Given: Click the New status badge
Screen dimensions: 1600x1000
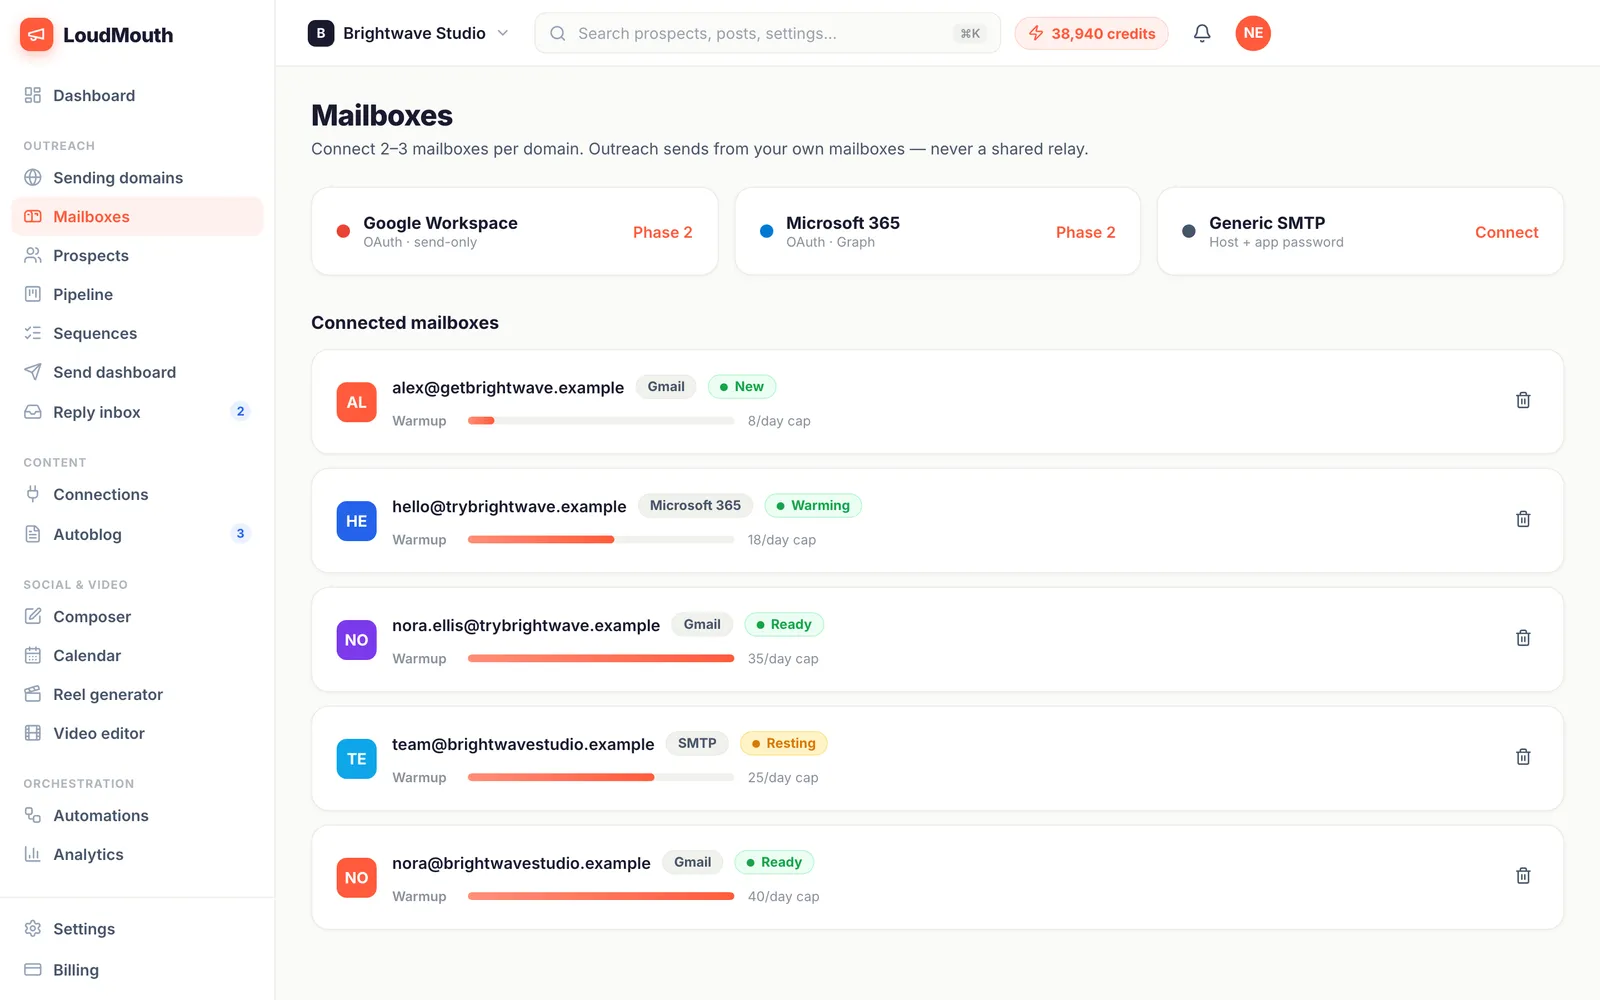Looking at the screenshot, I should 742,387.
